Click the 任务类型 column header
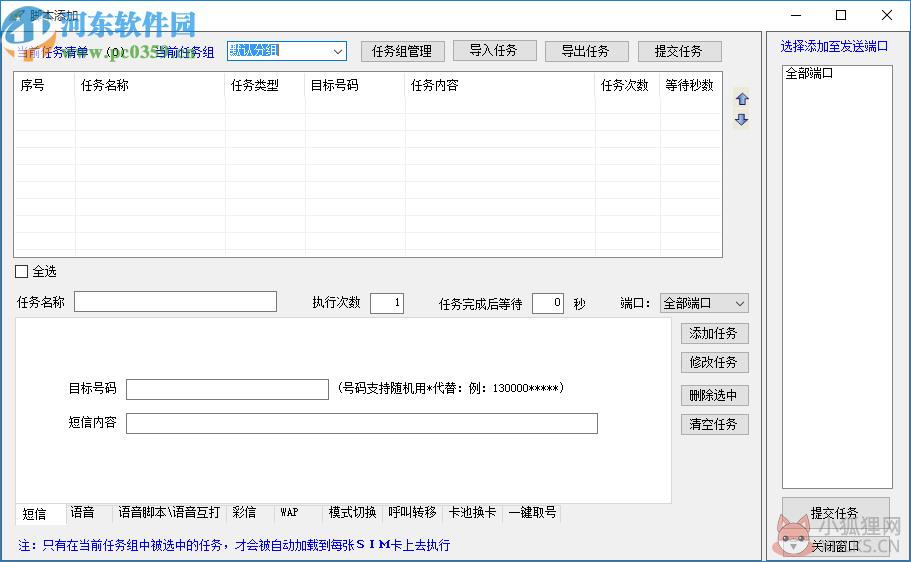This screenshot has height=562, width=911. coord(265,85)
